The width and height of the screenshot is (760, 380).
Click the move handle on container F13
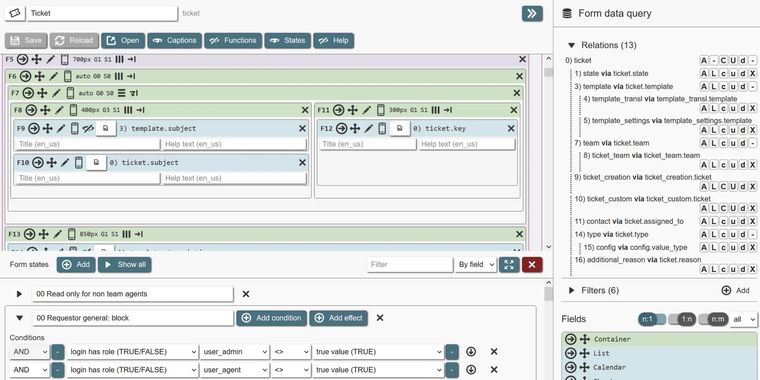(x=44, y=234)
